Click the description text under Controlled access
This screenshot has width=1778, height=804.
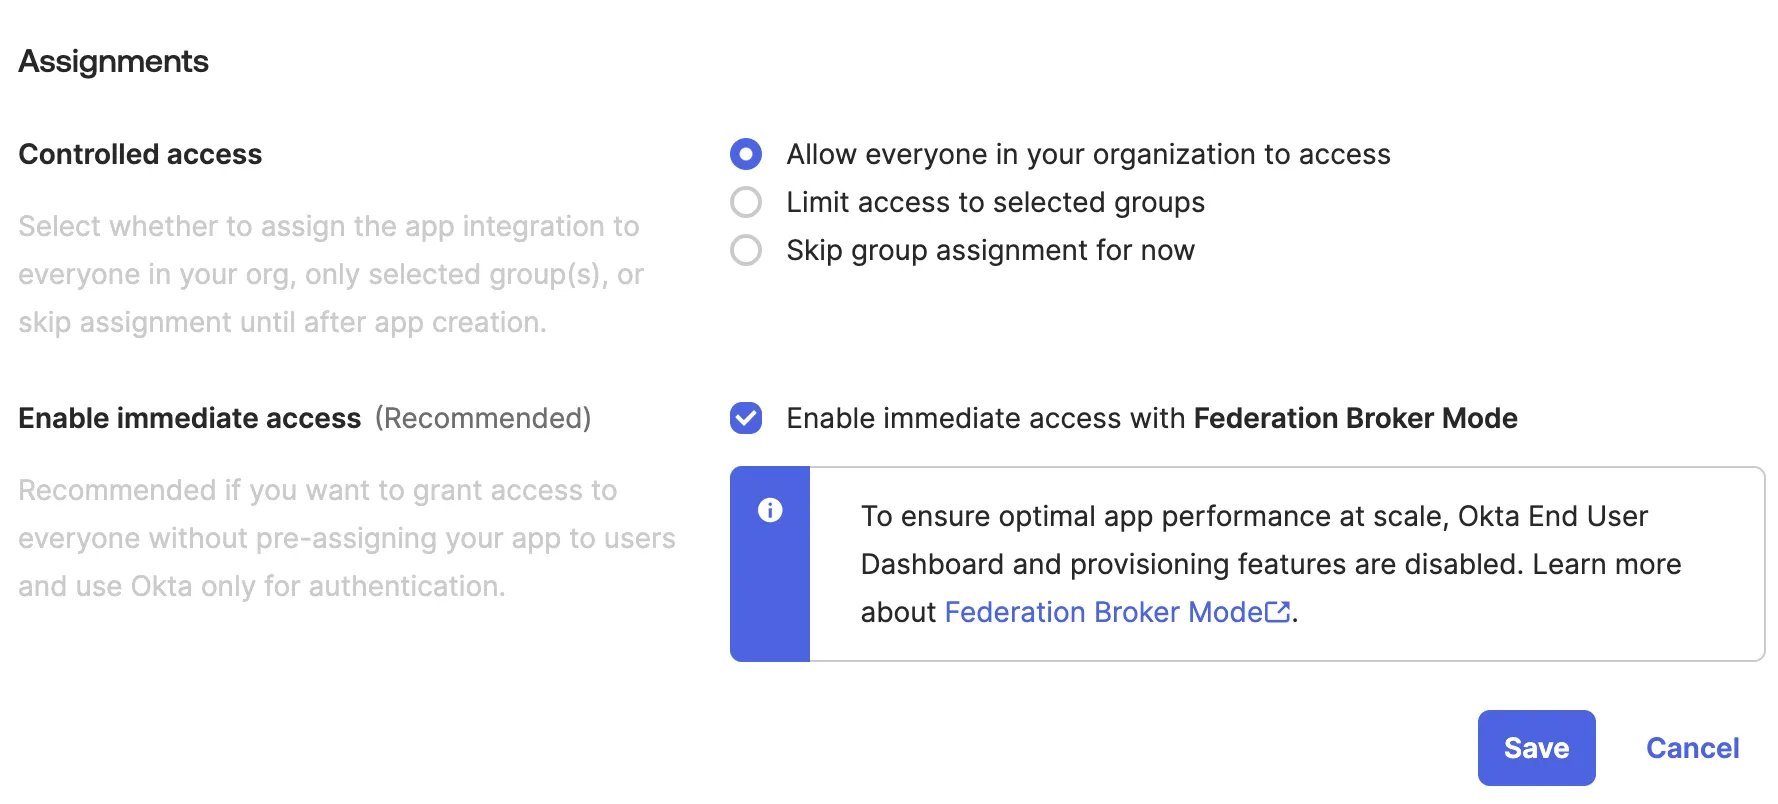330,274
